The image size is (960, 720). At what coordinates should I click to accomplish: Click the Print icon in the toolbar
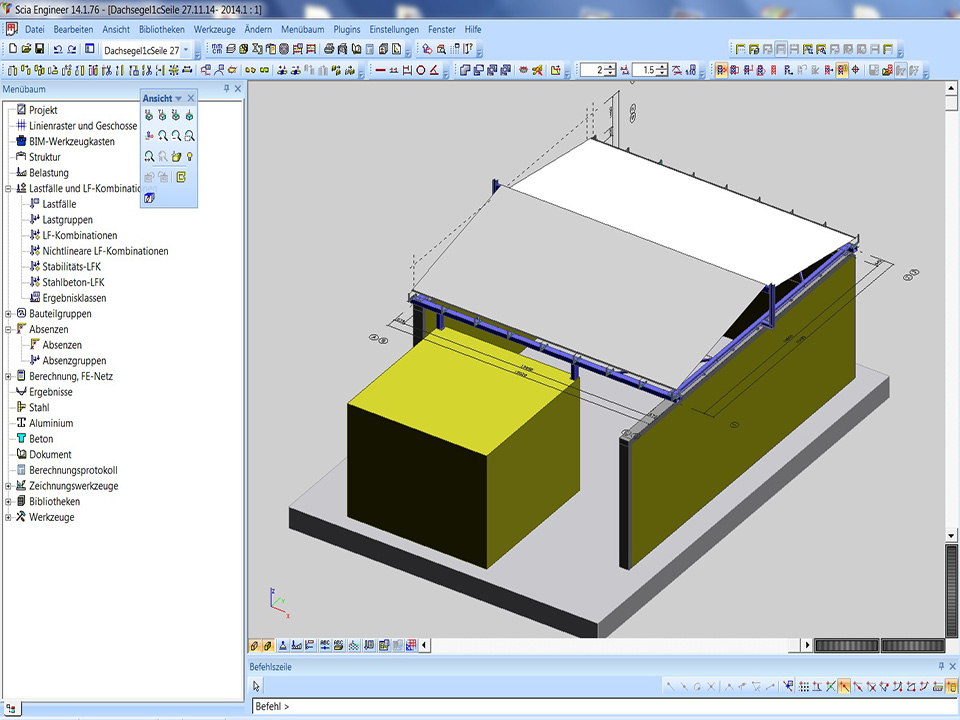click(329, 49)
